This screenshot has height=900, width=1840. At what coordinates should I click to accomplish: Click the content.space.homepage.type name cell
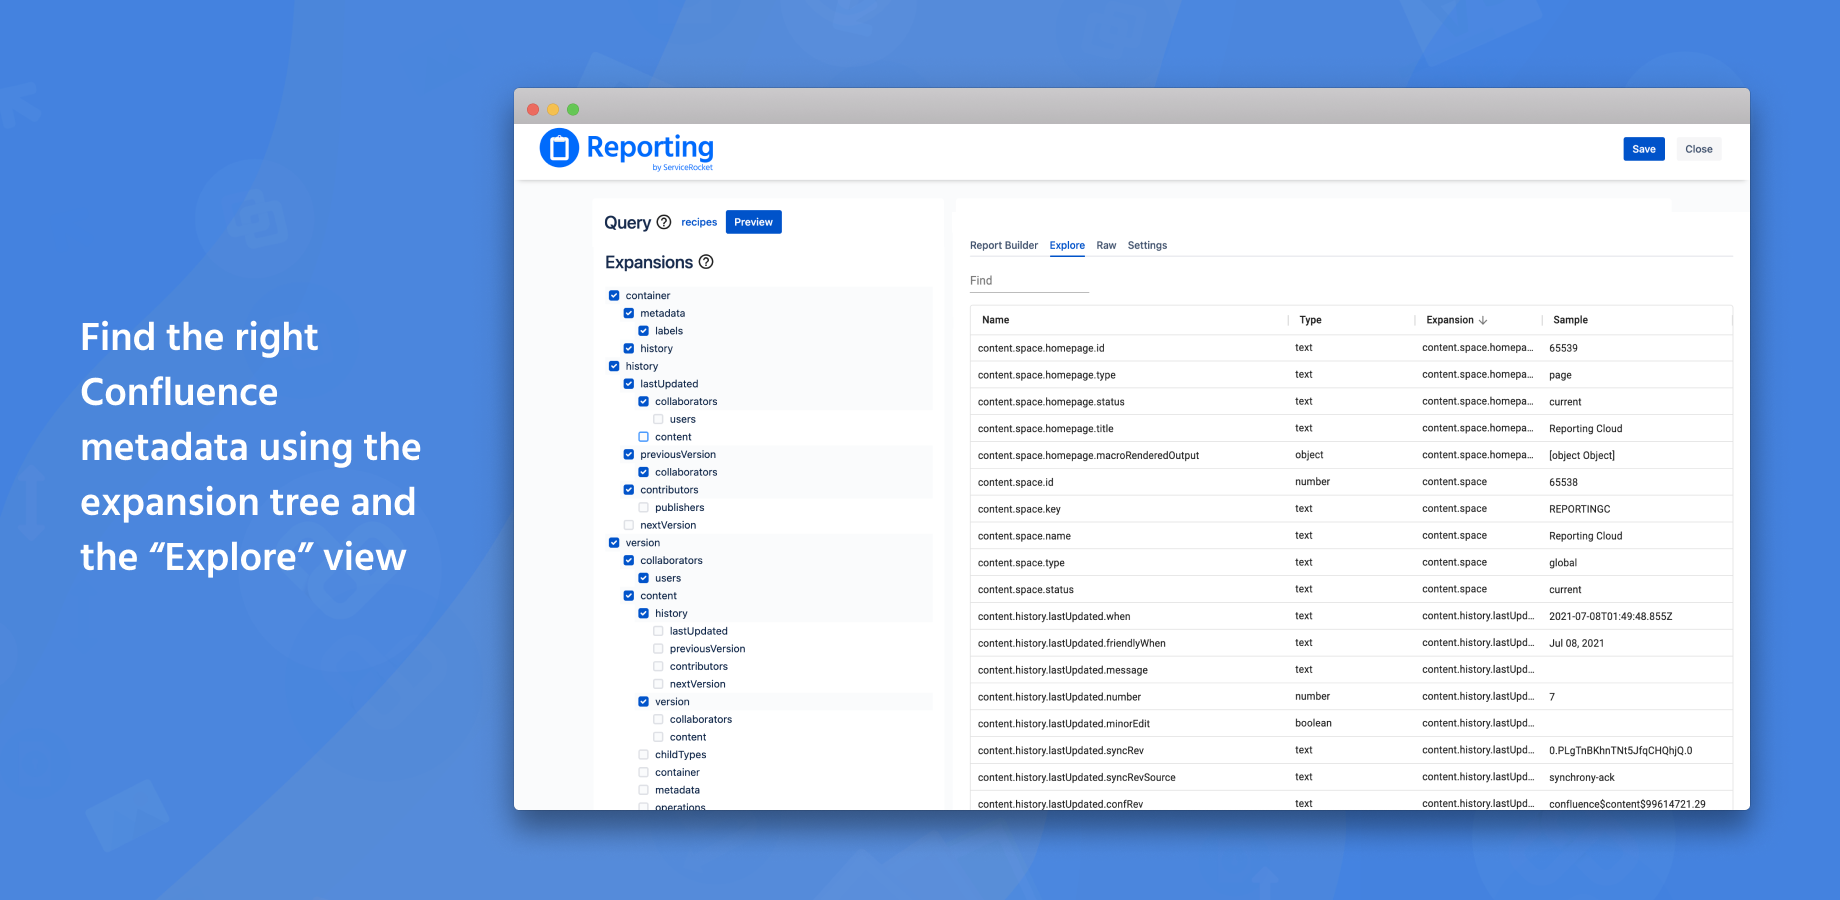coord(1047,375)
